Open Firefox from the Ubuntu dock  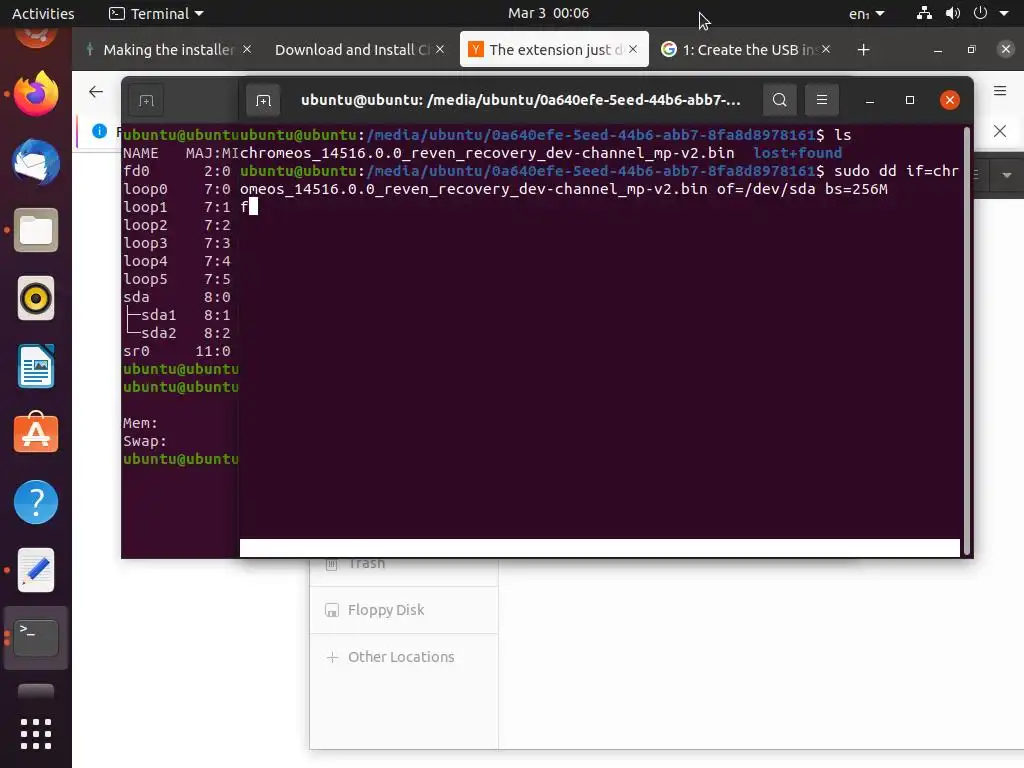[x=36, y=94]
